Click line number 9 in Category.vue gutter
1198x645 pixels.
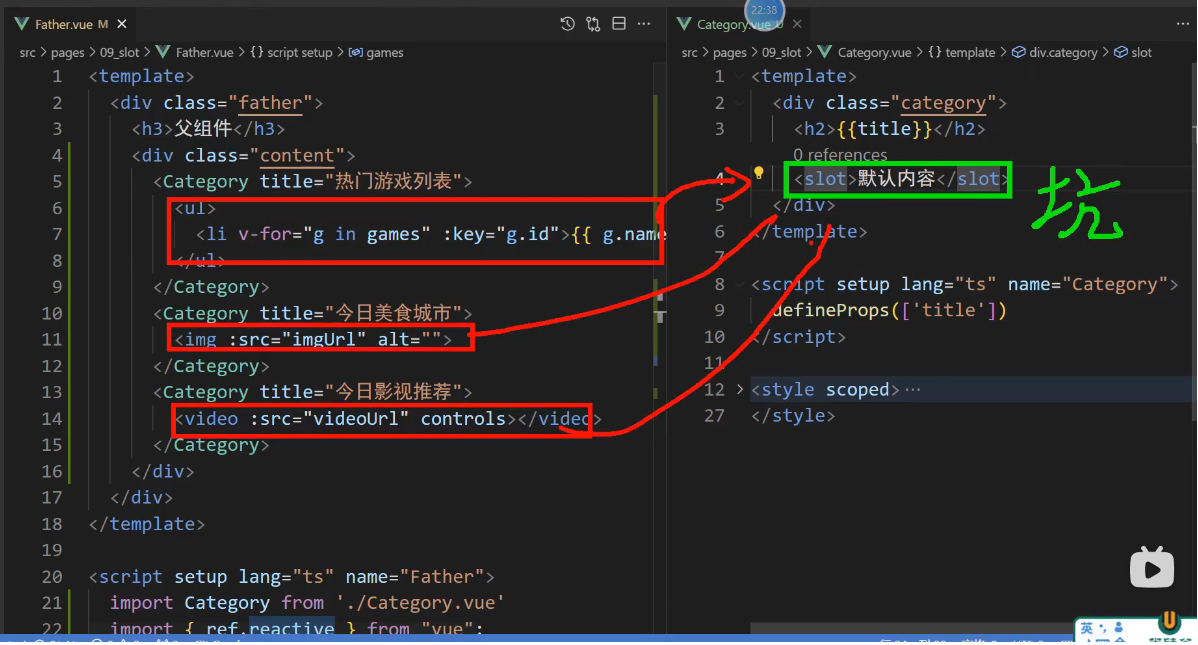pos(719,310)
